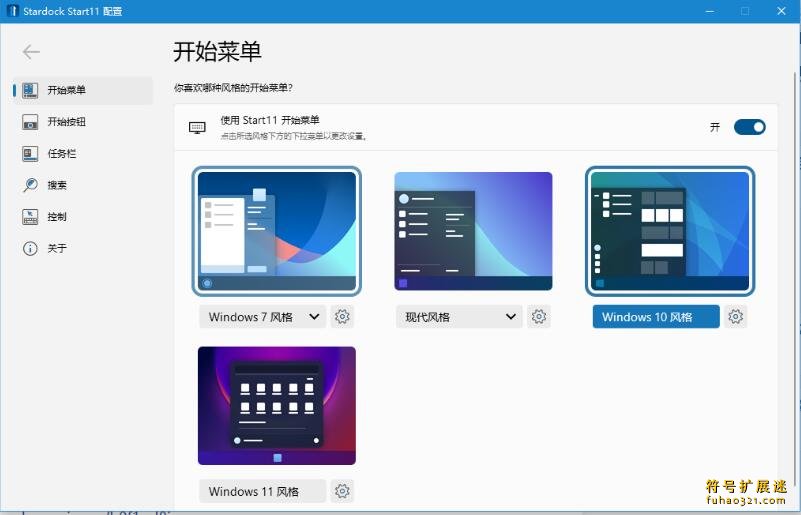
Task: Go to 搜索 section
Action: 83,185
